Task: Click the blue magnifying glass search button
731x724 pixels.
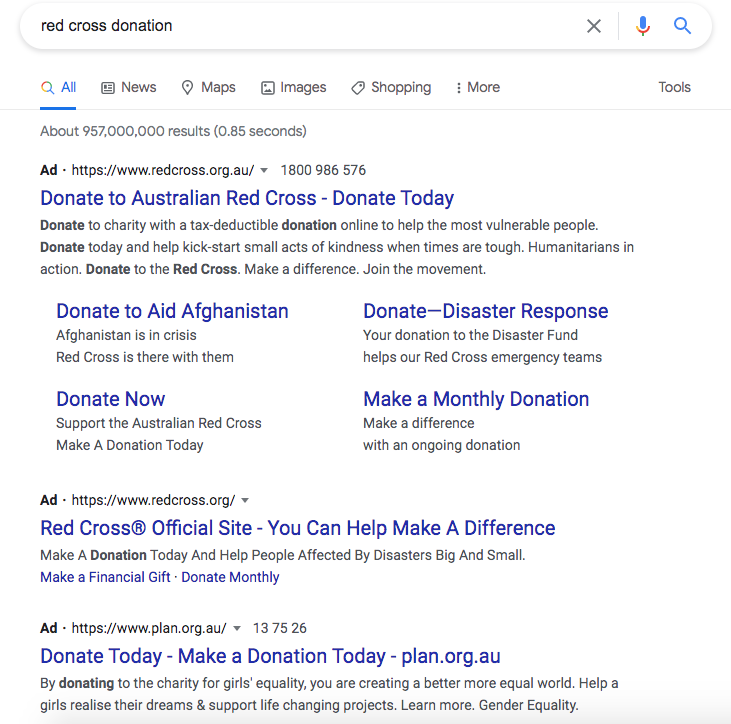Action: [x=683, y=26]
